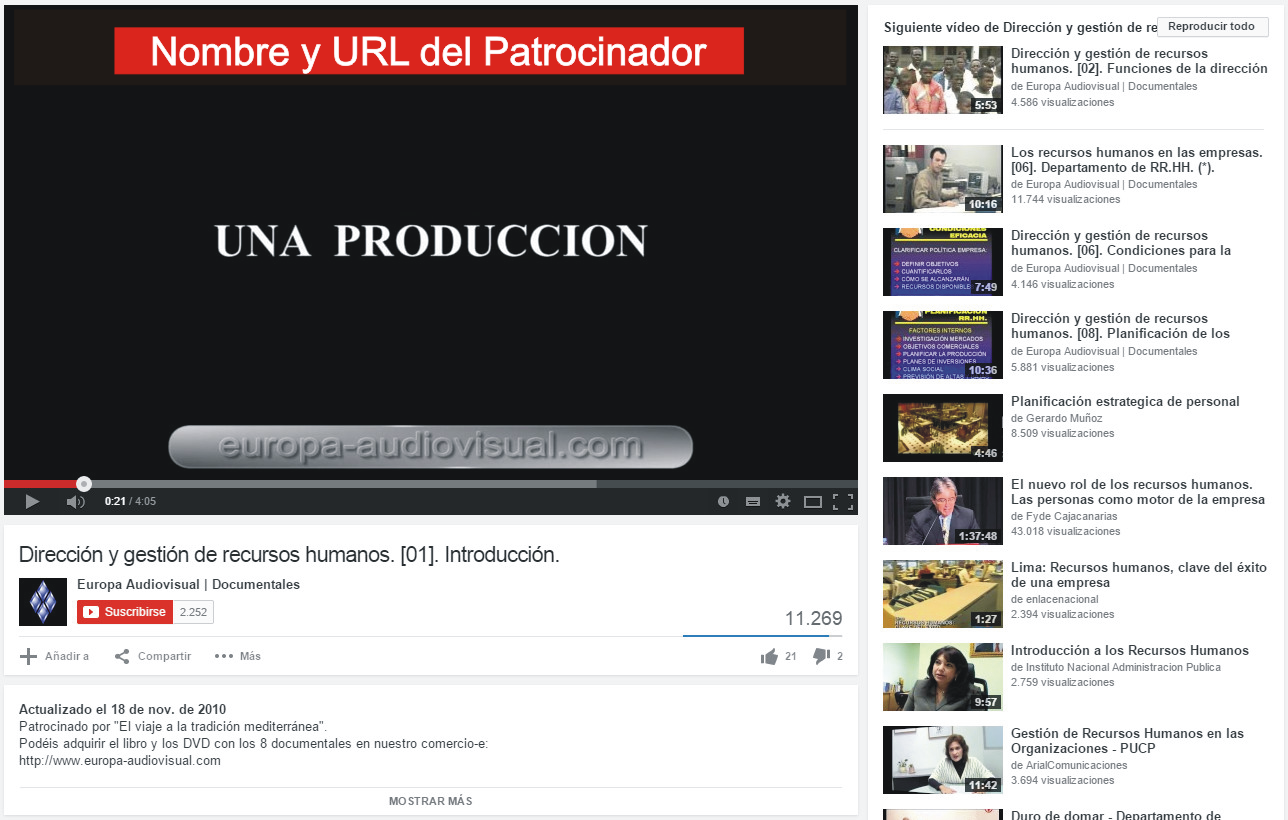Image resolution: width=1288 pixels, height=820 pixels.
Task: Open title Gestión de Recursos Humanos en las Organizaciones
Action: tap(1128, 741)
